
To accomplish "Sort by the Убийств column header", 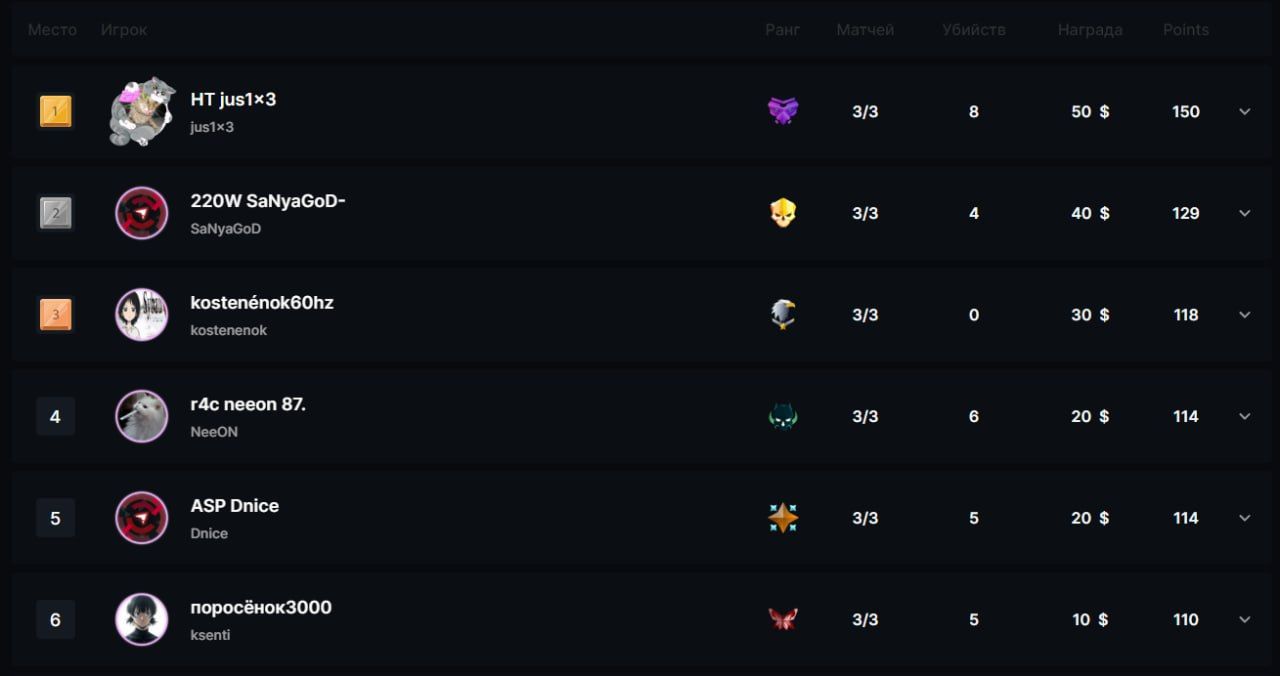I will [x=973, y=30].
